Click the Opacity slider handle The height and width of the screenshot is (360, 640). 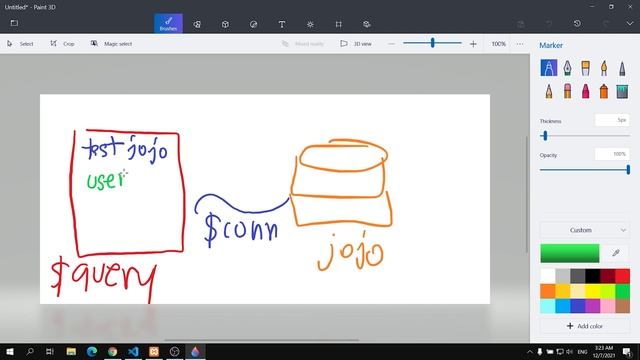[628, 169]
